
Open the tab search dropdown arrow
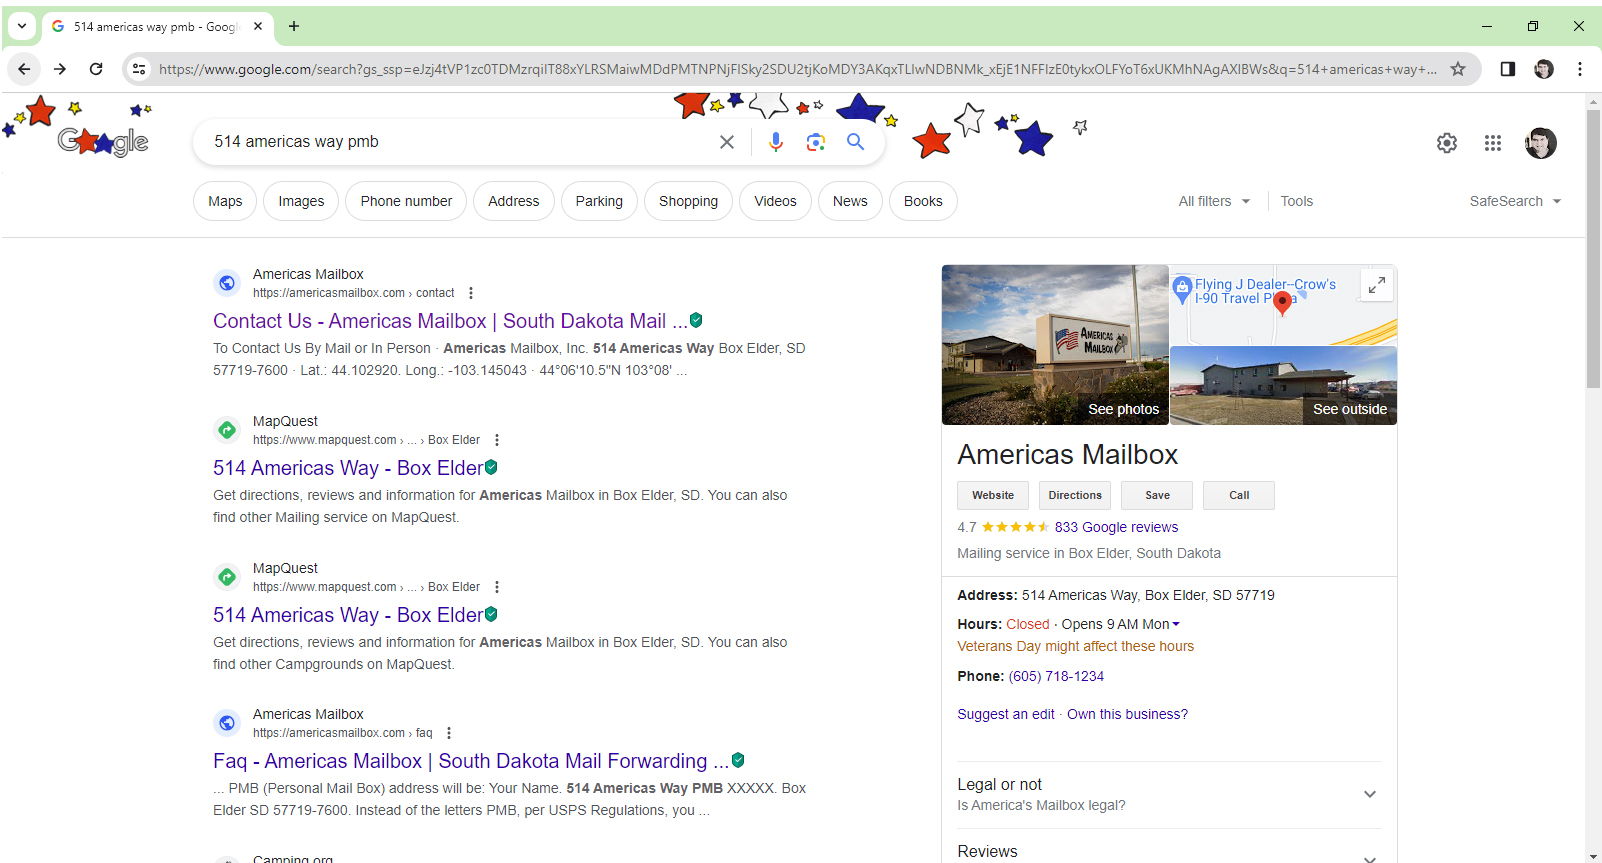(22, 26)
